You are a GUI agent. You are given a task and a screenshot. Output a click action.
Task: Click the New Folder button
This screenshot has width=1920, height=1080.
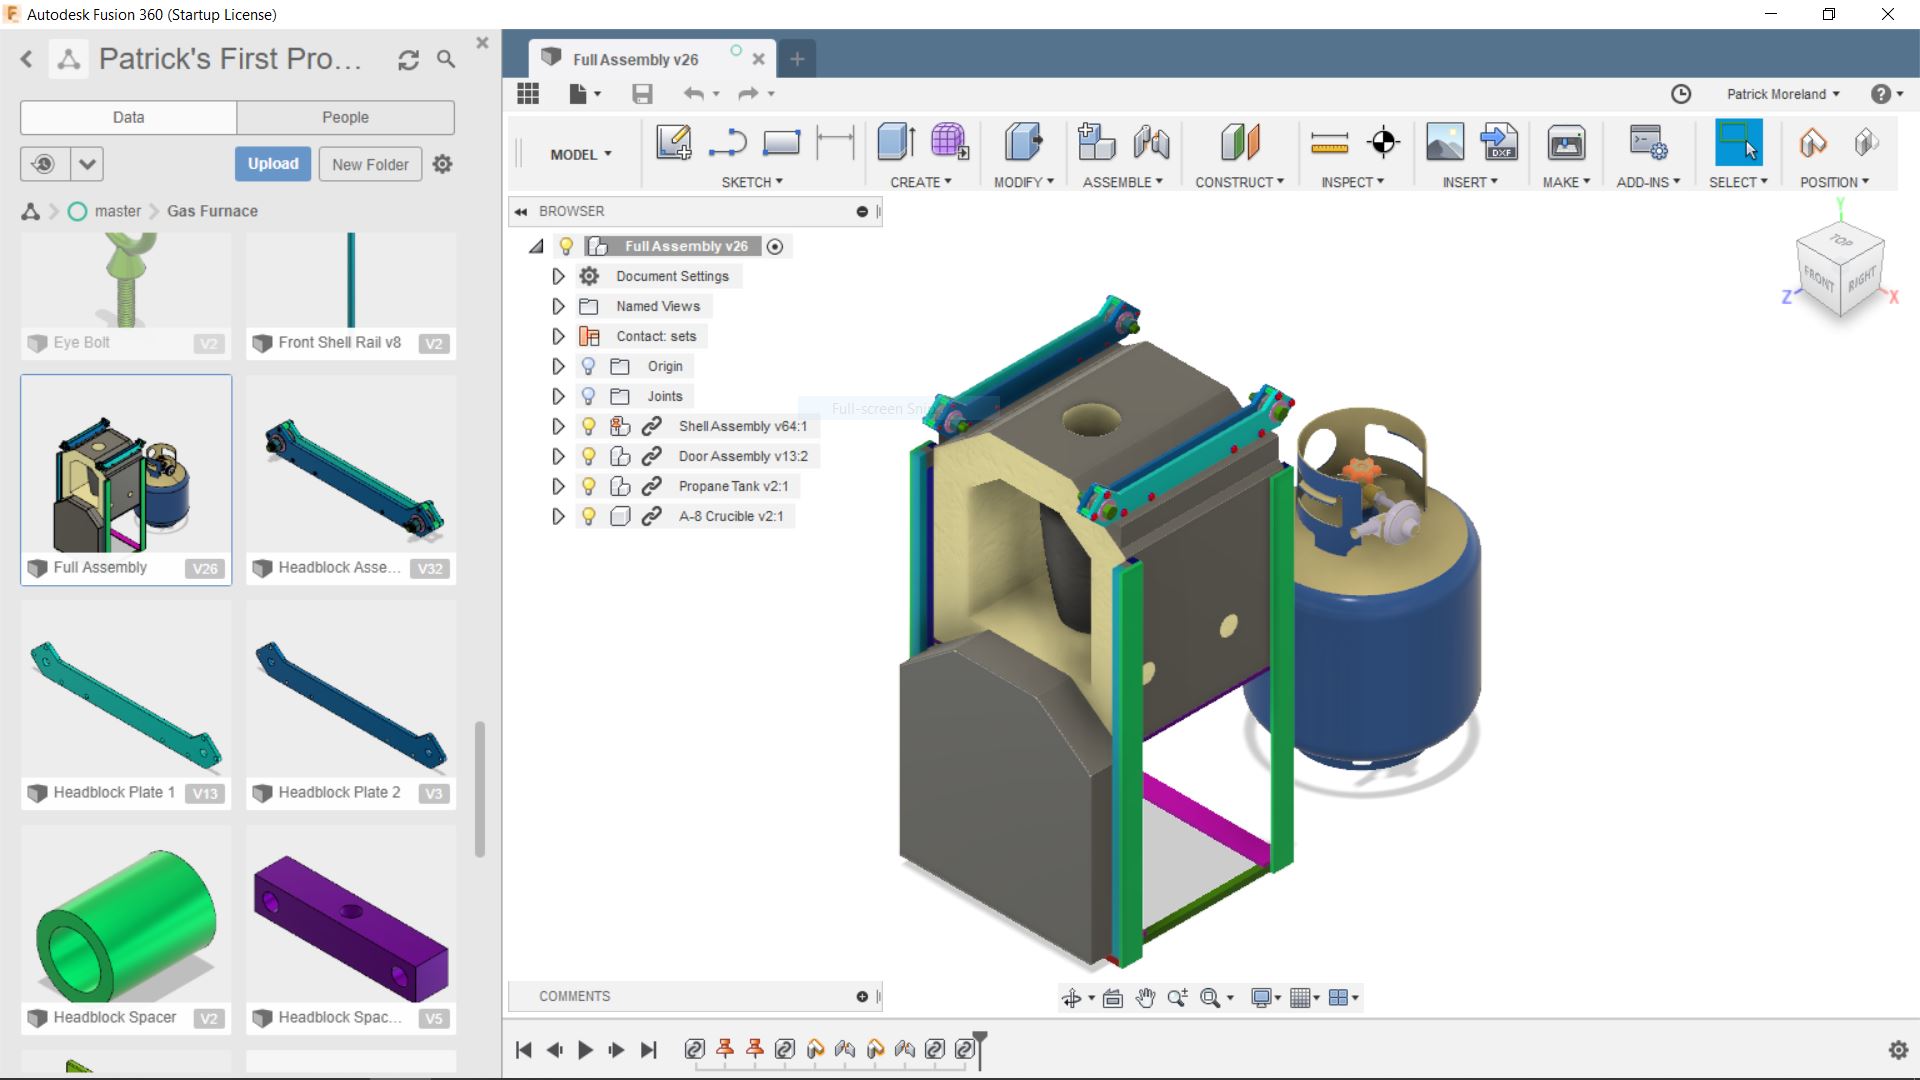(x=370, y=164)
